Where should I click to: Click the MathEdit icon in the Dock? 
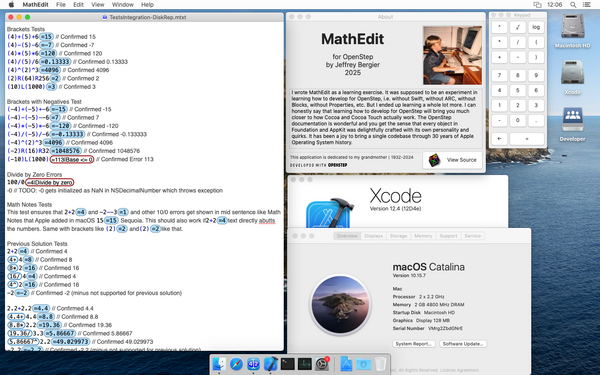tap(253, 364)
